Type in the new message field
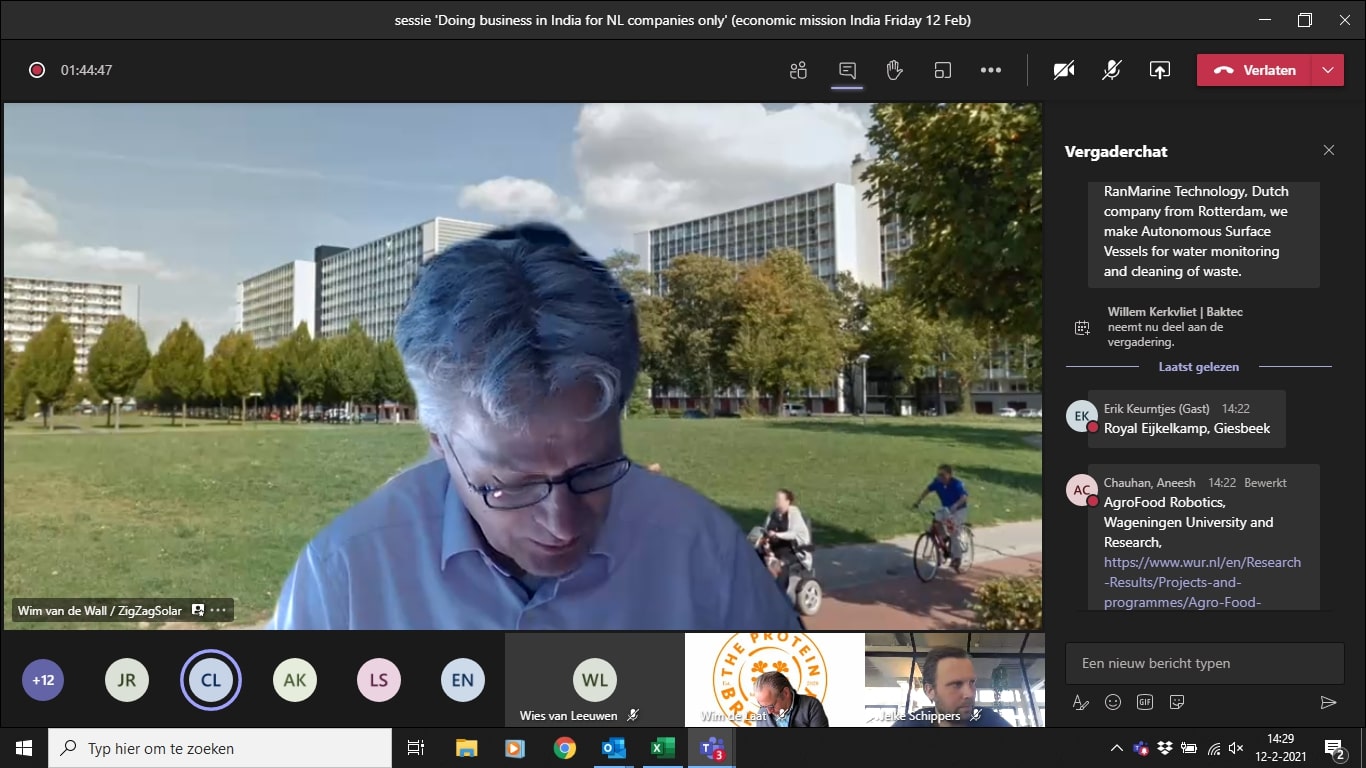This screenshot has height=768, width=1366. (x=1204, y=663)
